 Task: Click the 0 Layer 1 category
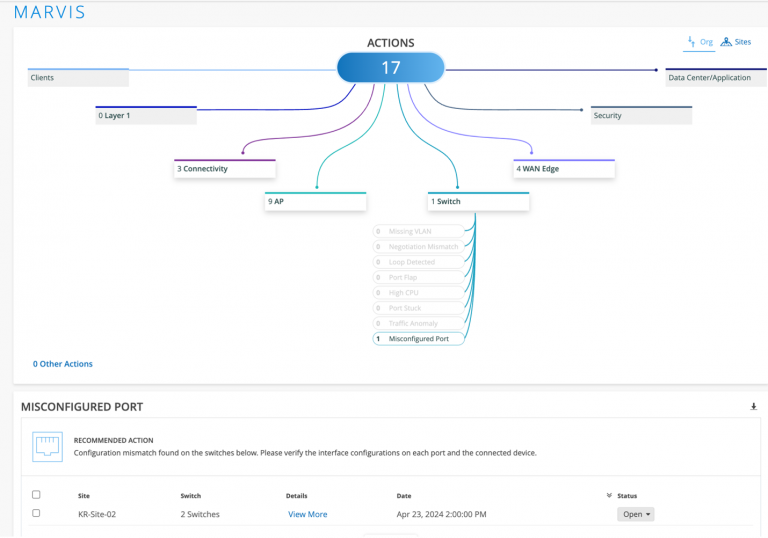coord(146,115)
